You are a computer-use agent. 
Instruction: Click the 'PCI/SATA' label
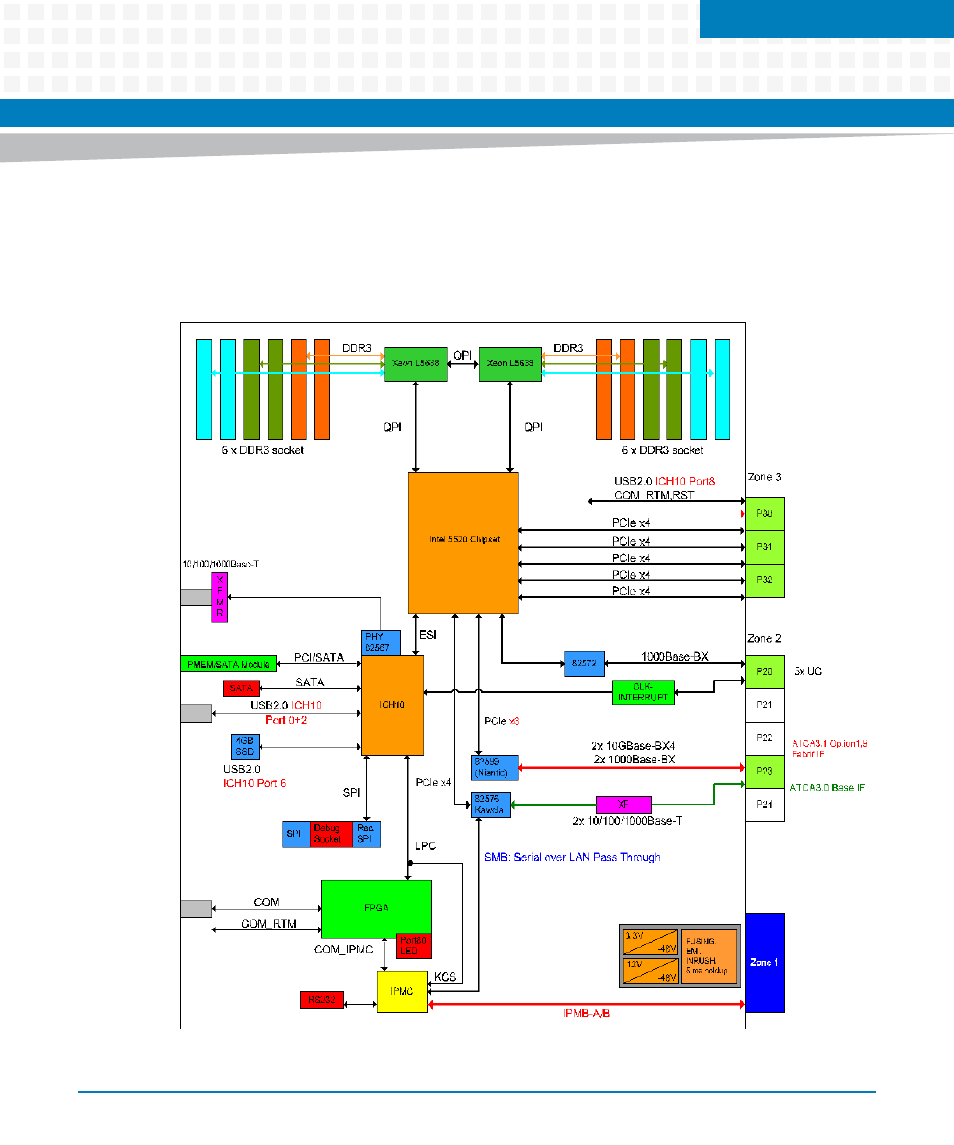[319, 657]
